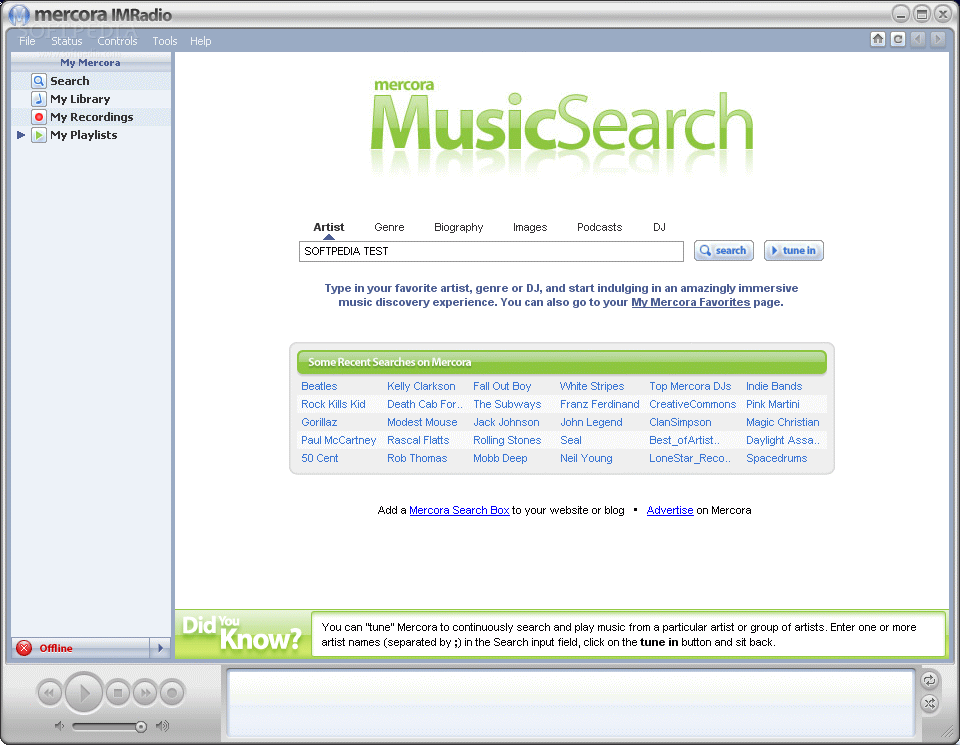Viewport: 960px width, 745px height.
Task: Click the My Mercora panel header
Action: 91,62
